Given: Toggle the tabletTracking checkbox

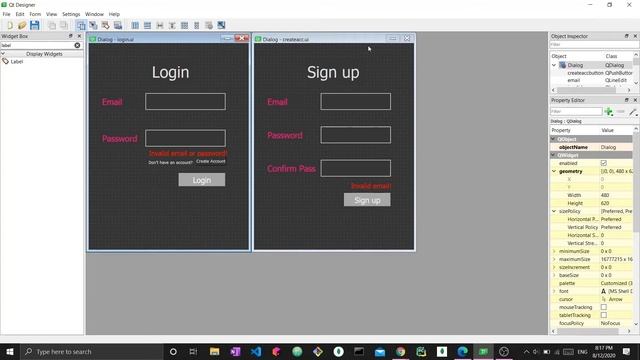Looking at the screenshot, I should click(x=604, y=315).
